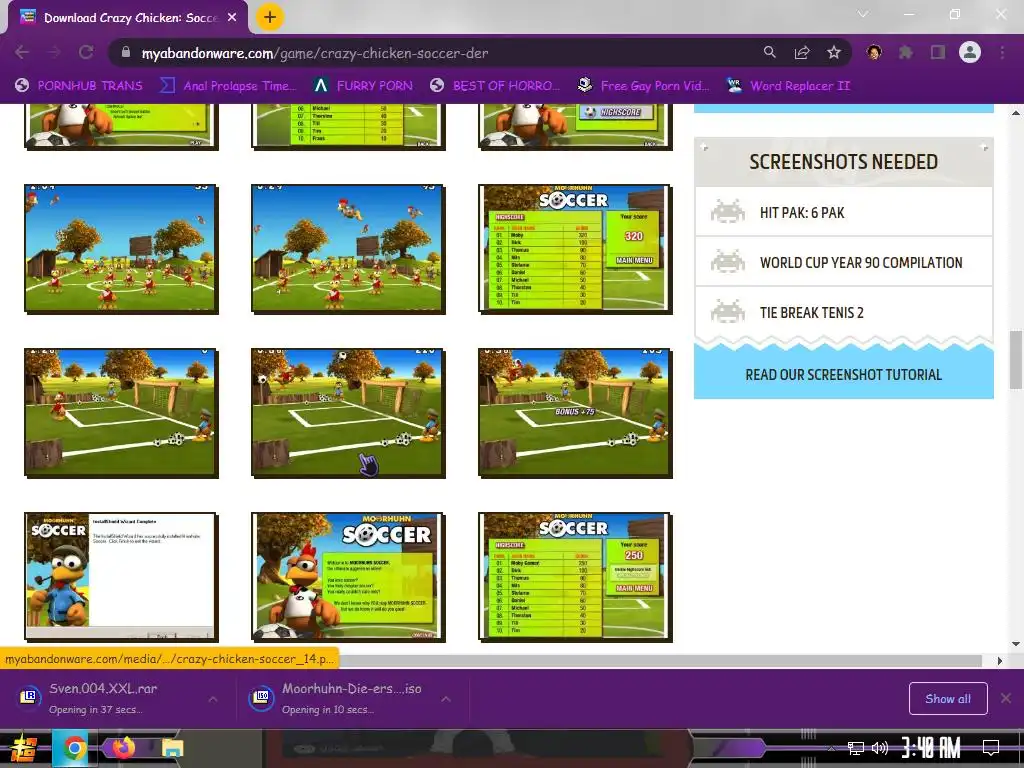Click the share page icon
Viewport: 1024px width, 768px height.
pos(801,52)
